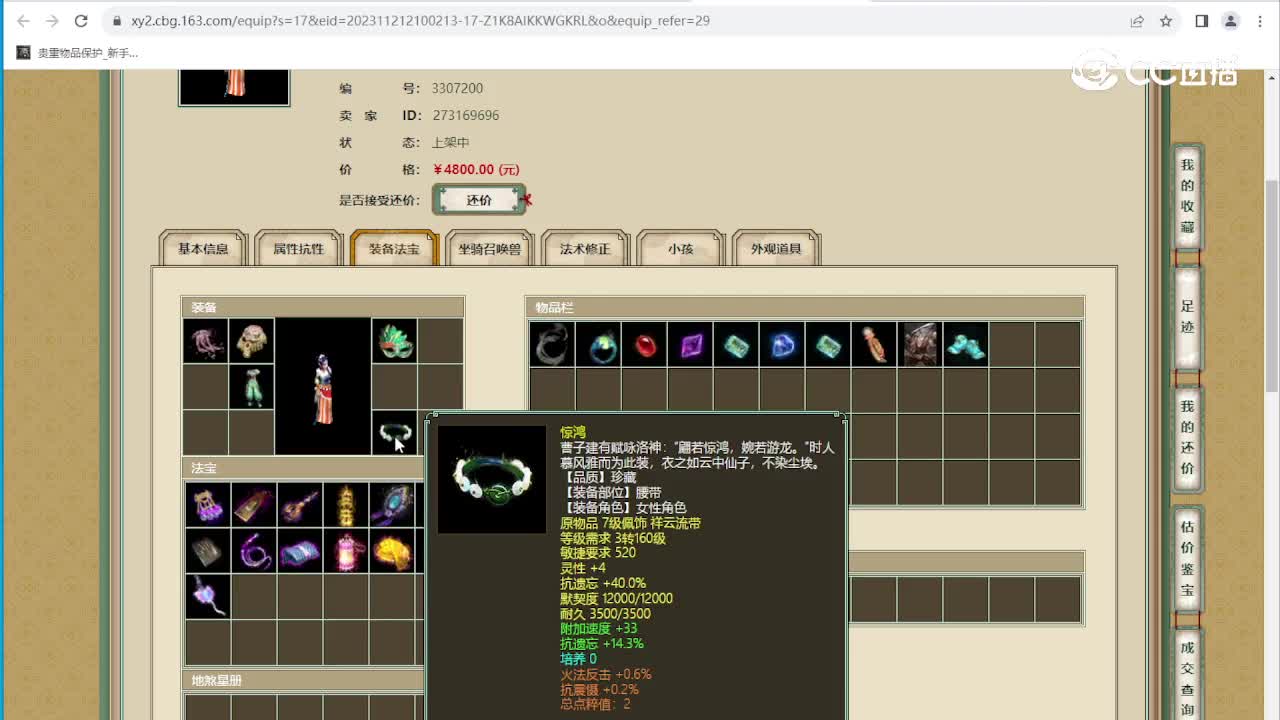Open the browser profile avatar
Screen dimensions: 1280x720
coord(1231,21)
